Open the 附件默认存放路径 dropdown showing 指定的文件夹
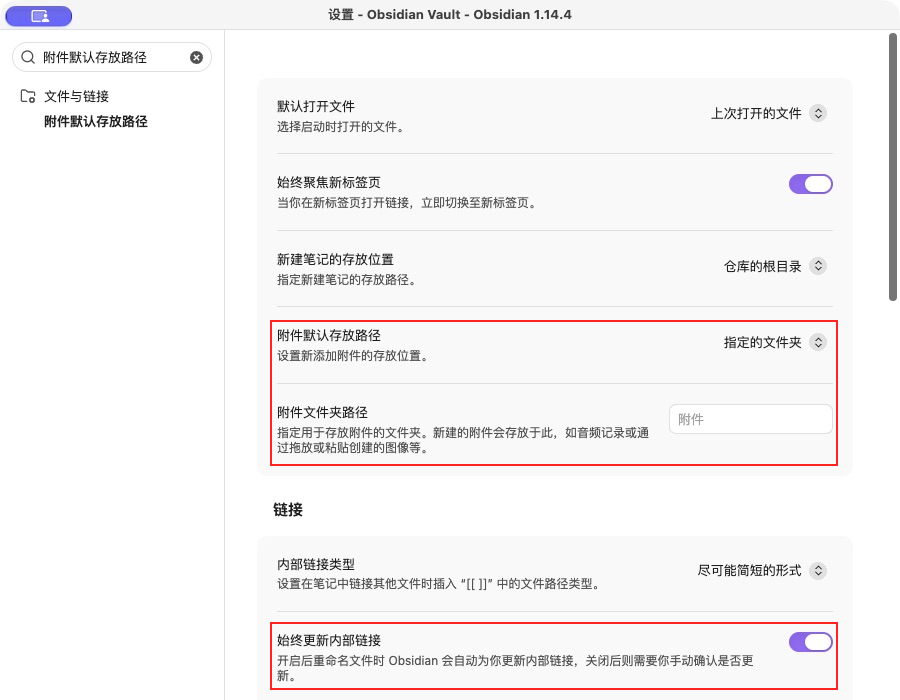 (x=775, y=343)
